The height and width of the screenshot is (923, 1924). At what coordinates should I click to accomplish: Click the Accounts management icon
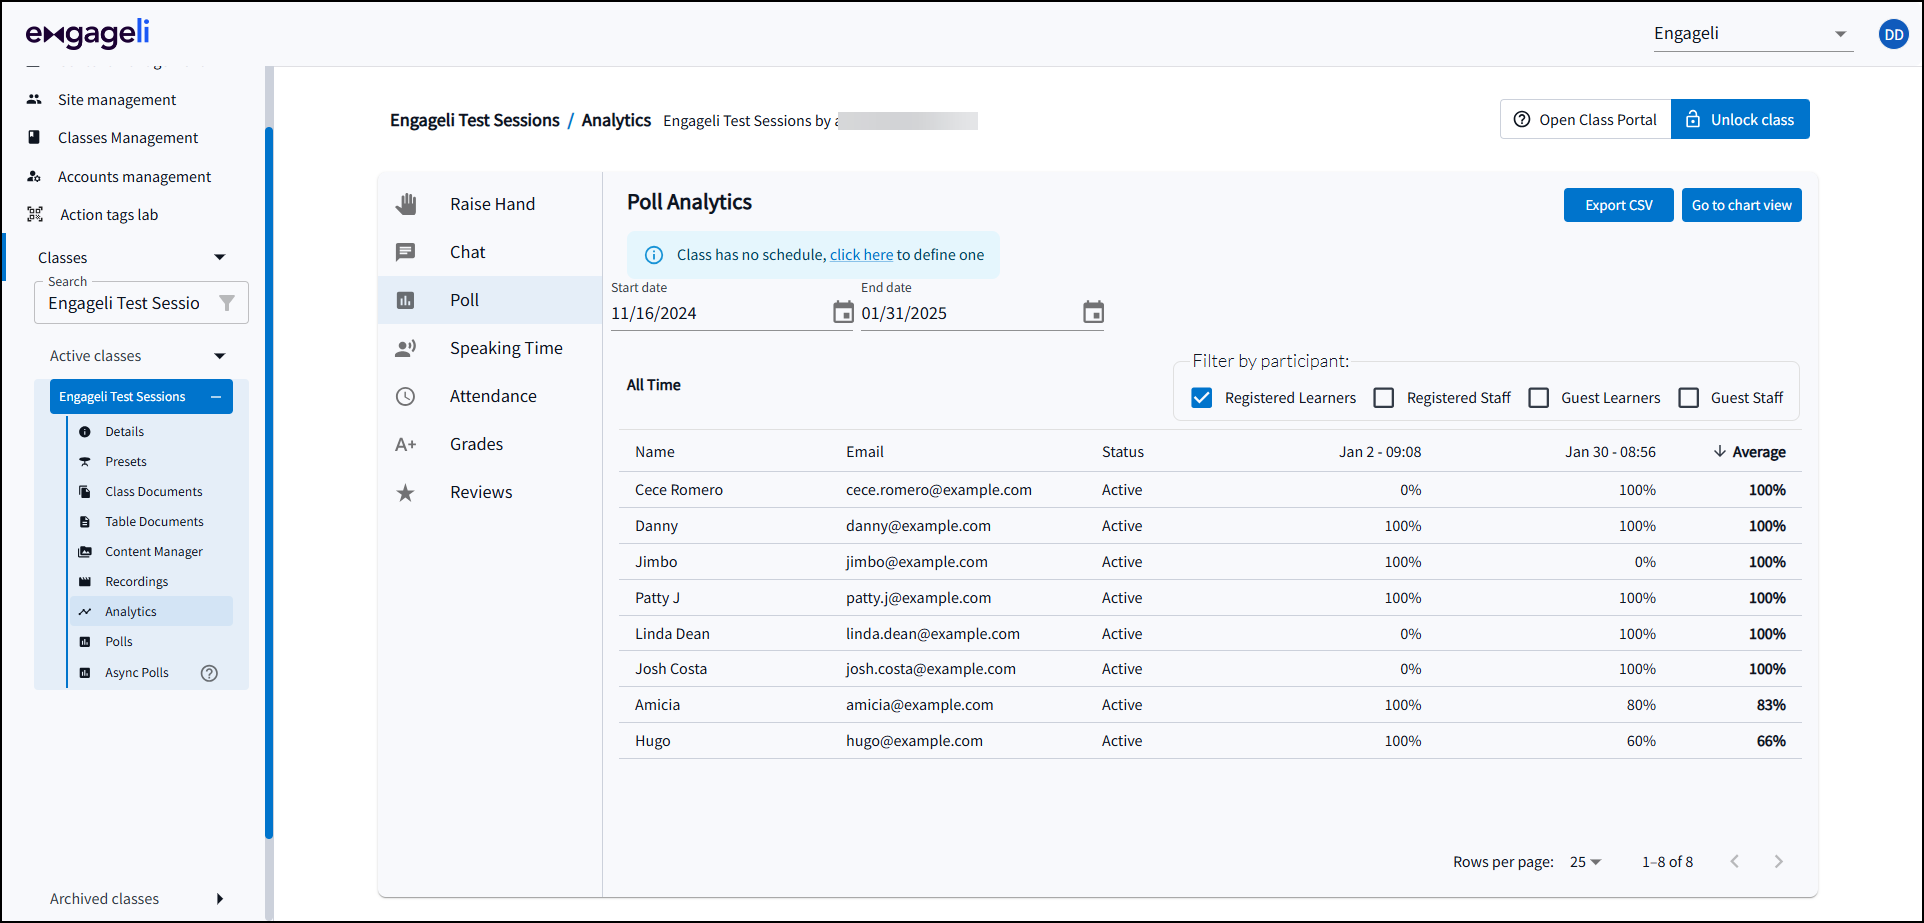click(34, 176)
